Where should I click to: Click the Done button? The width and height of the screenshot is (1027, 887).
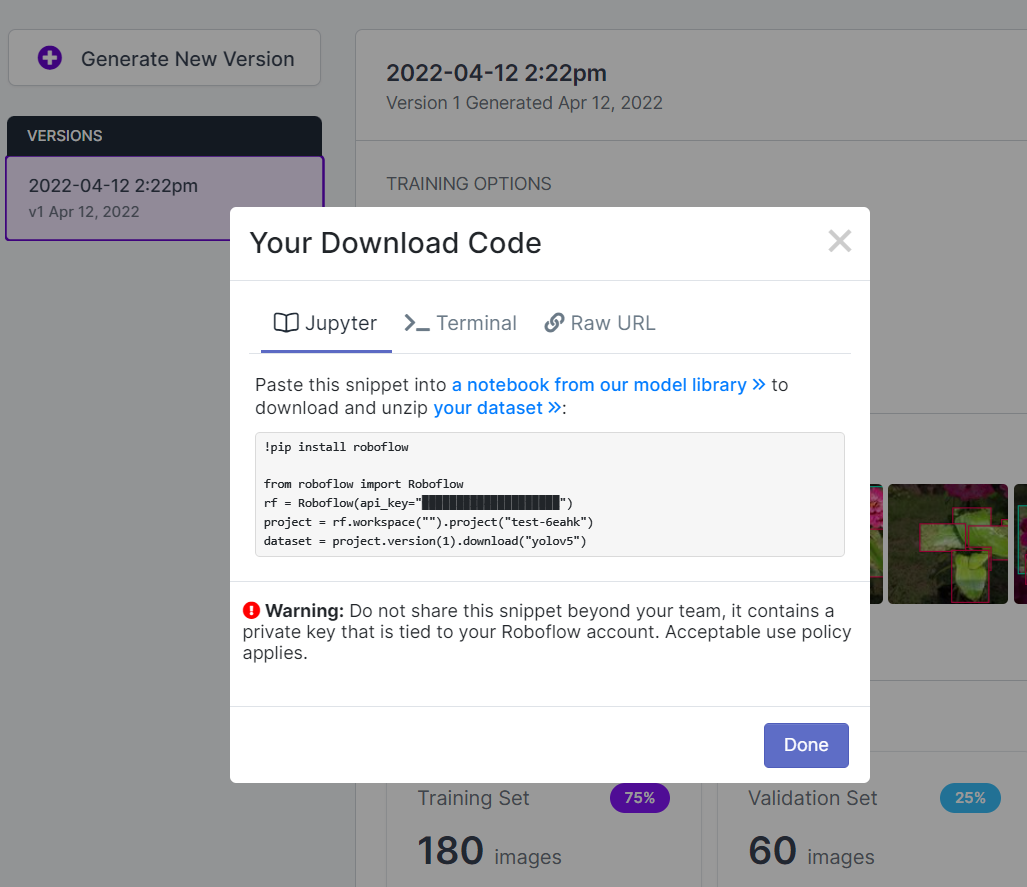tap(806, 745)
